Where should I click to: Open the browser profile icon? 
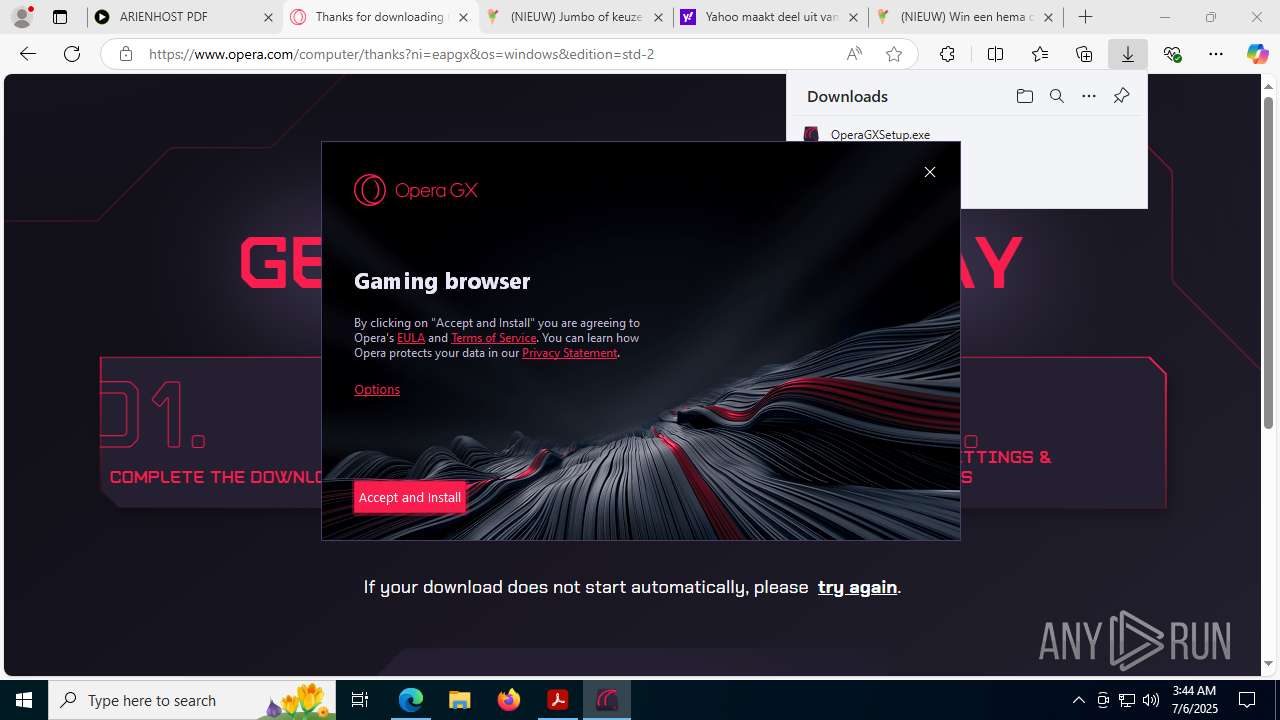(x=22, y=17)
